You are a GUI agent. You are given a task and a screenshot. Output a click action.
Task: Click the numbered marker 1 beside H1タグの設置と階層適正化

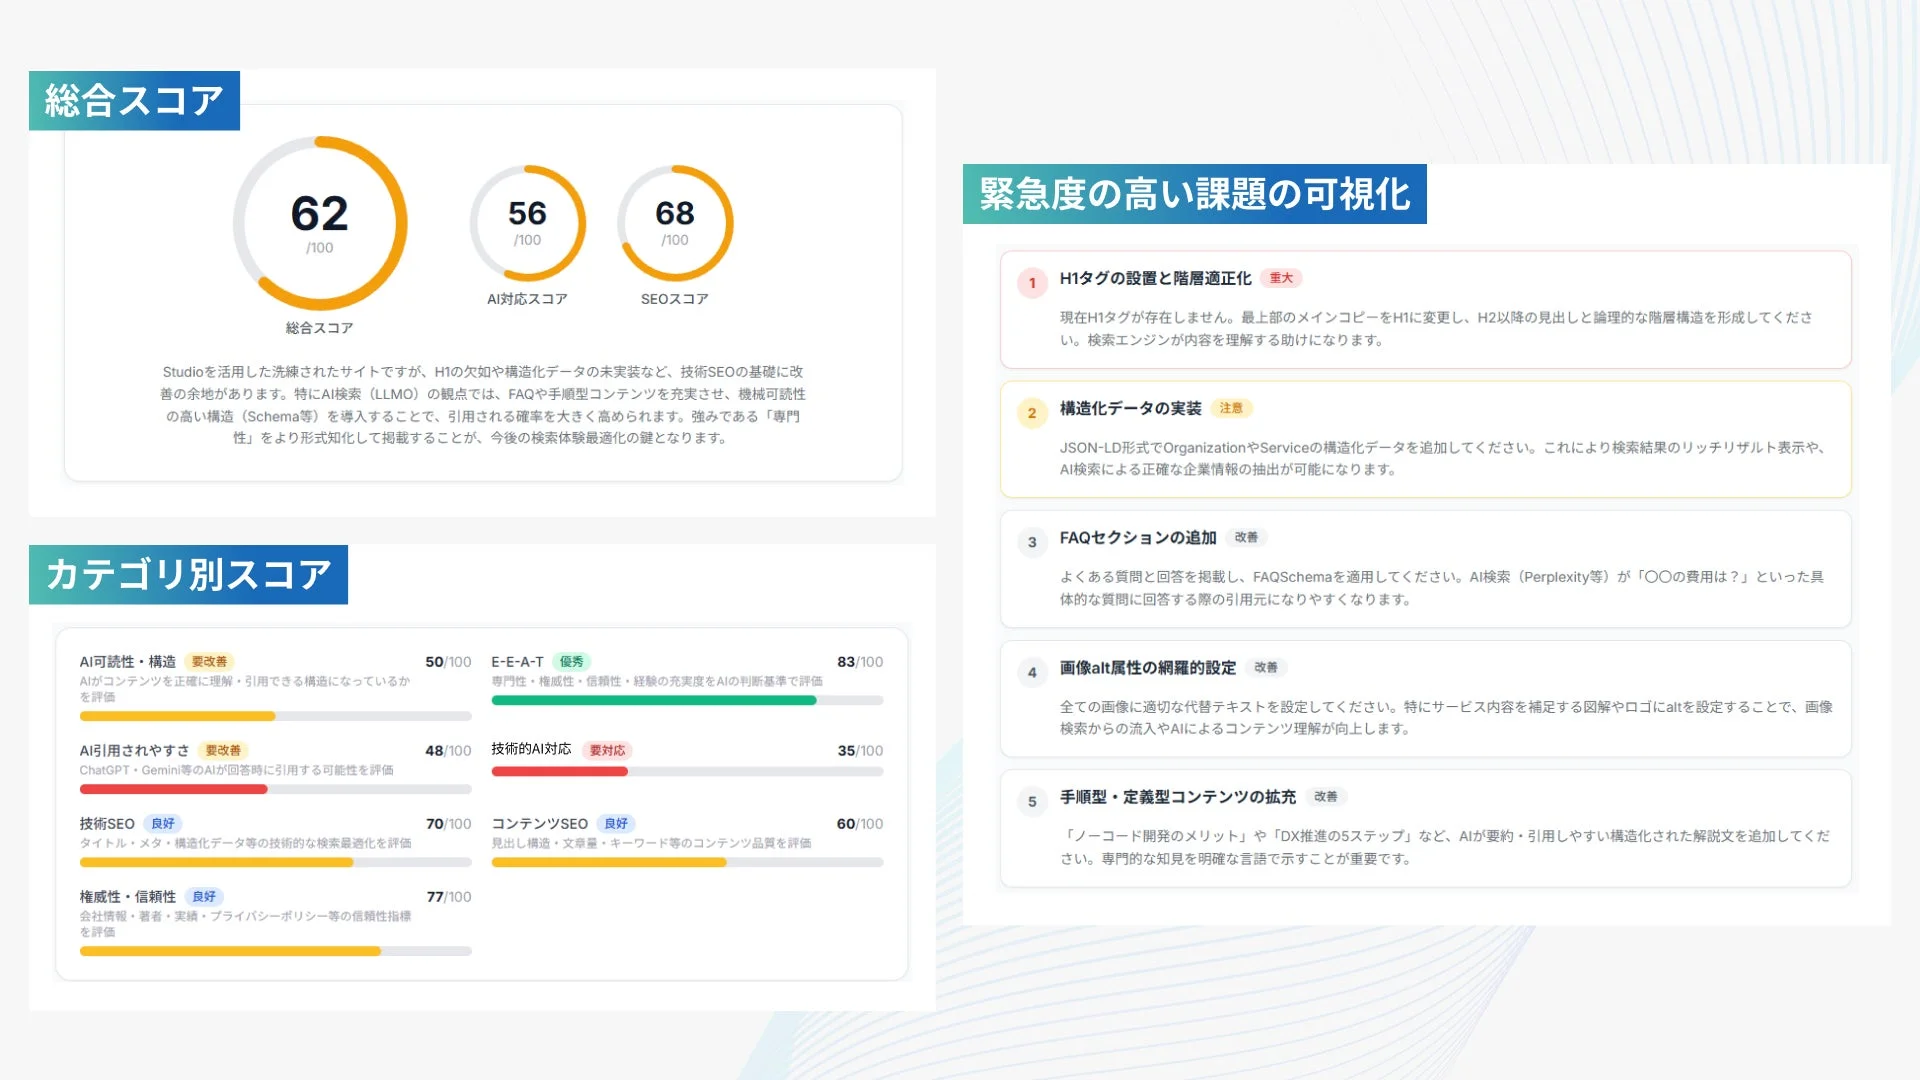click(x=1031, y=282)
